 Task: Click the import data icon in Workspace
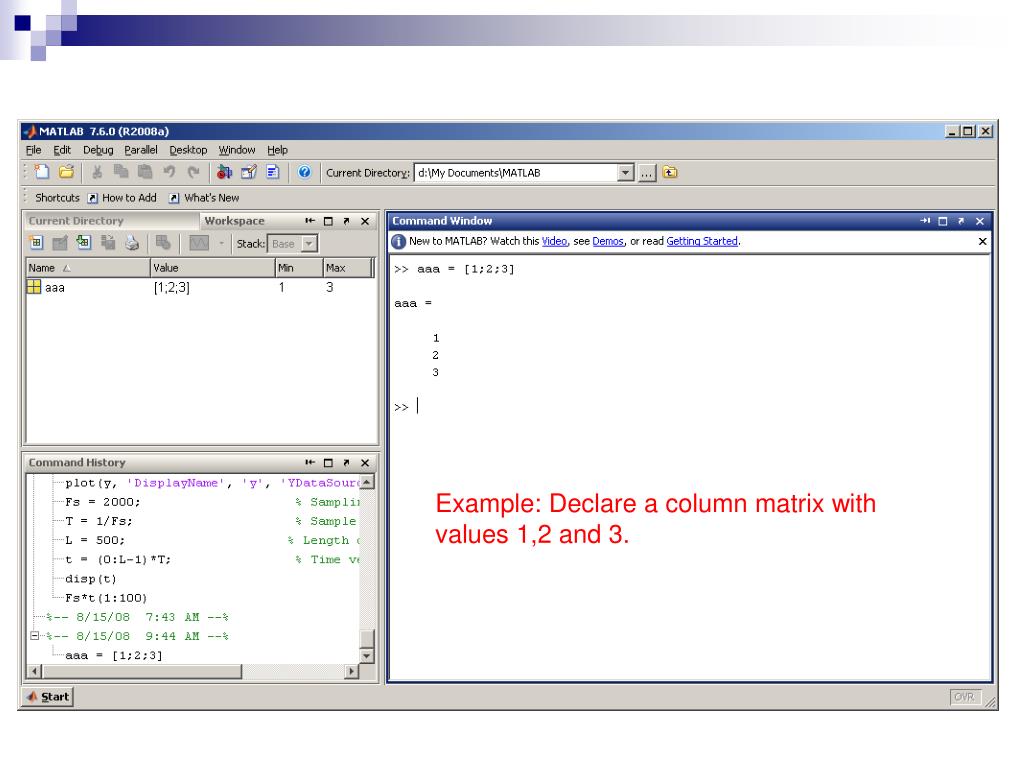coord(84,243)
